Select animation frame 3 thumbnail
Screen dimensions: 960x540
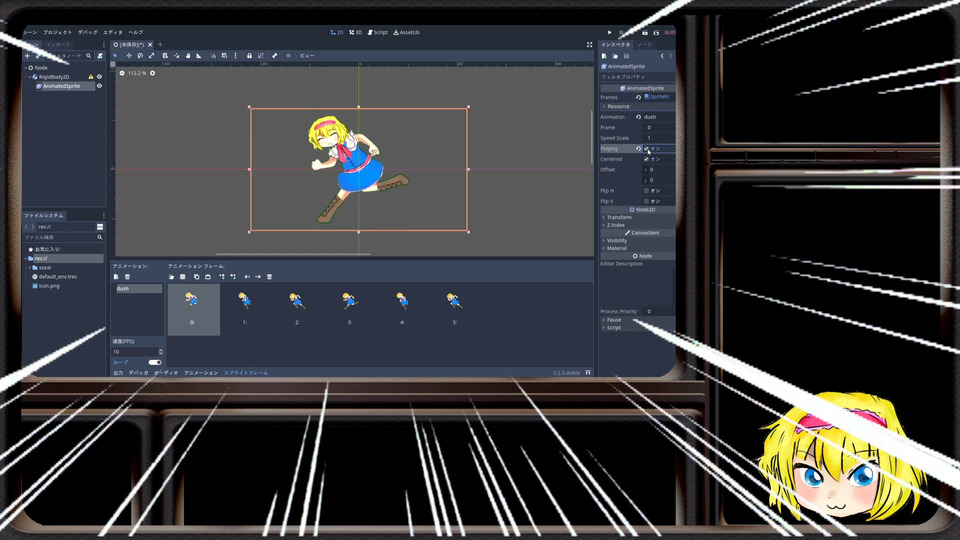click(x=349, y=299)
